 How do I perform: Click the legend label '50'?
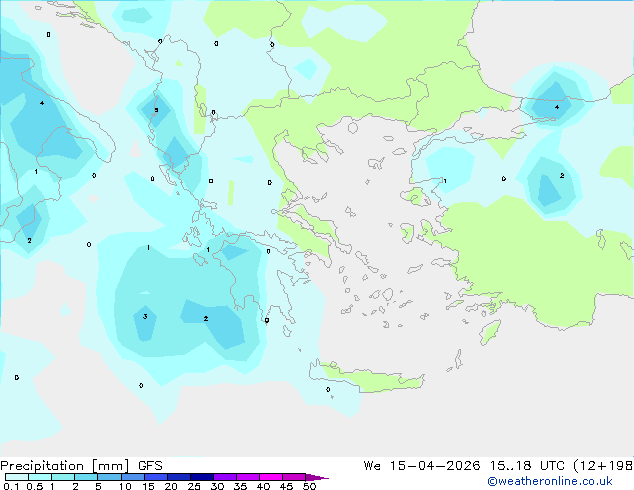[310, 486]
